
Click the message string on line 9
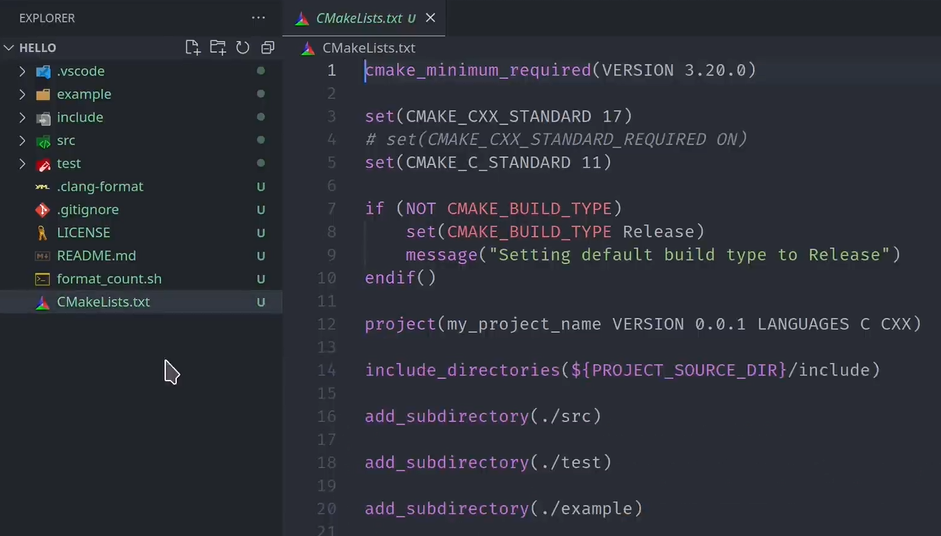pyautogui.click(x=689, y=254)
